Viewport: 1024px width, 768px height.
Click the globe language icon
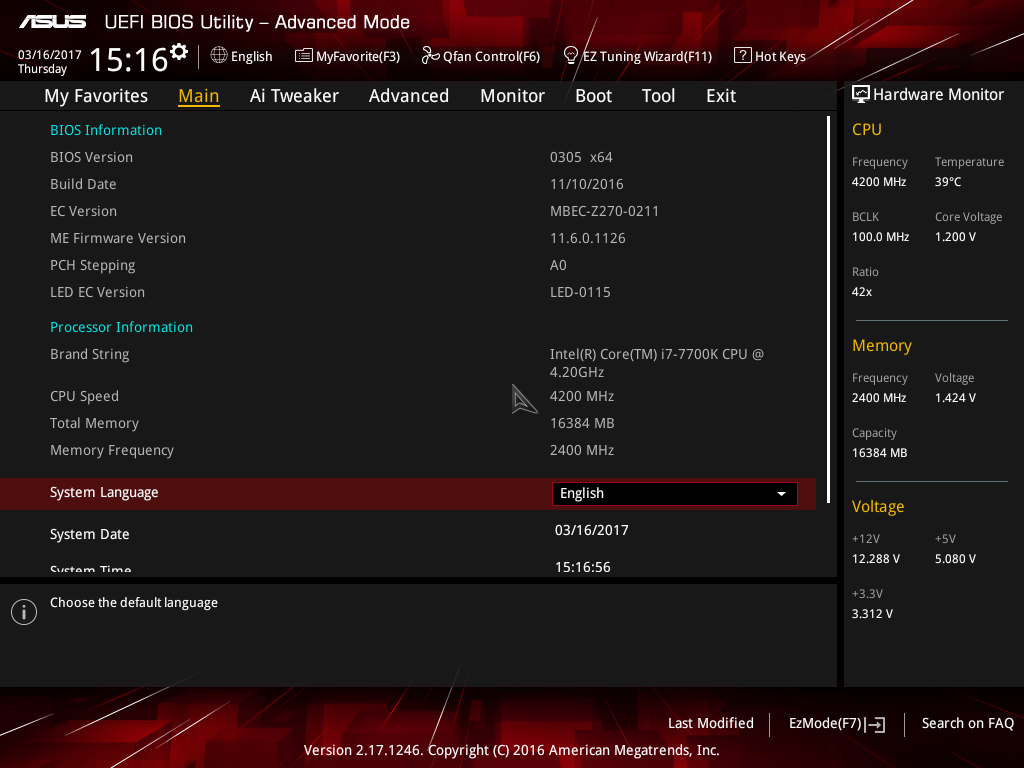[x=219, y=56]
